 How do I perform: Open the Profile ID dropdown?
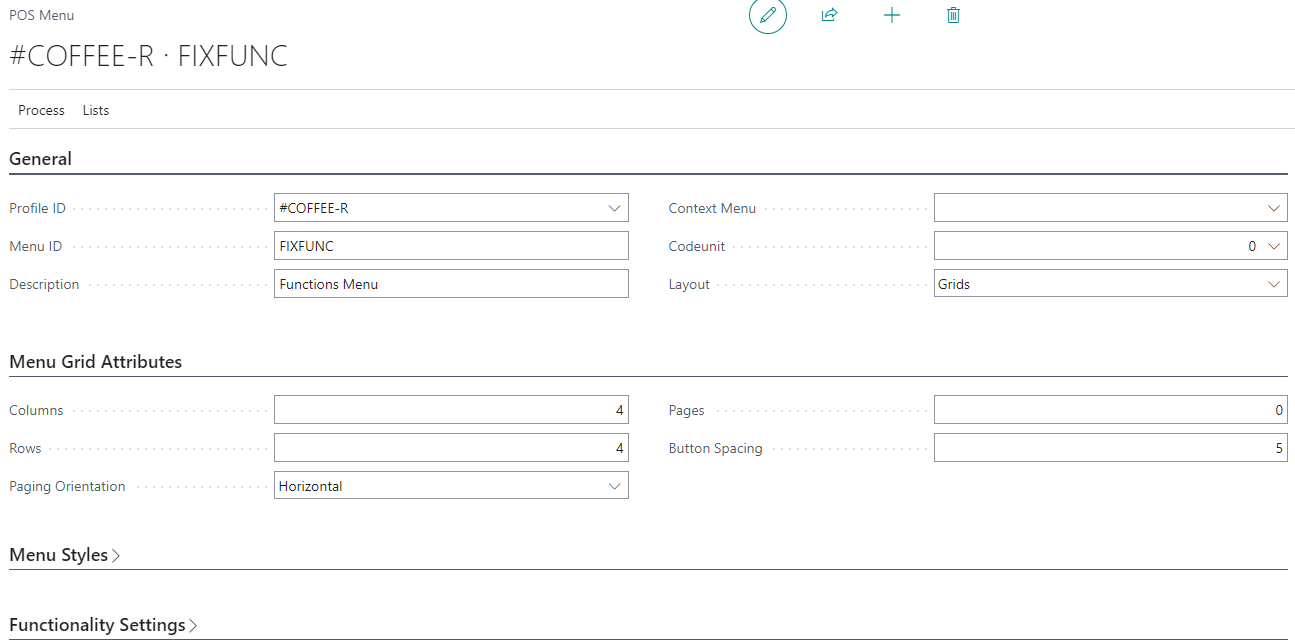tap(613, 208)
